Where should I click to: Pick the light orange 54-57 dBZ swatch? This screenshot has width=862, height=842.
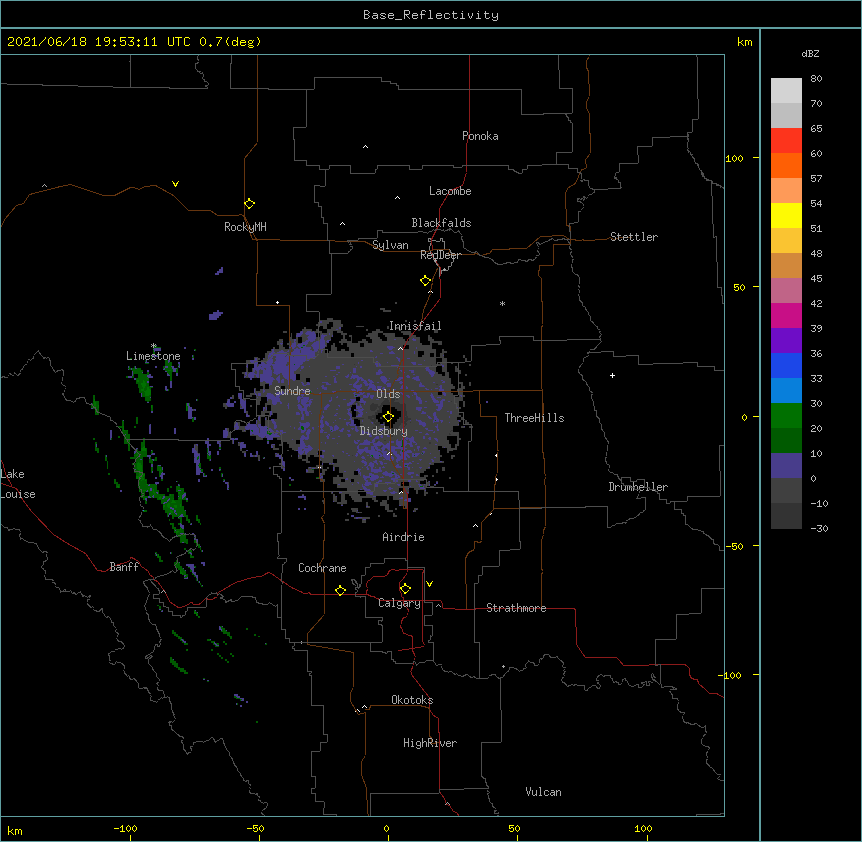[786, 191]
